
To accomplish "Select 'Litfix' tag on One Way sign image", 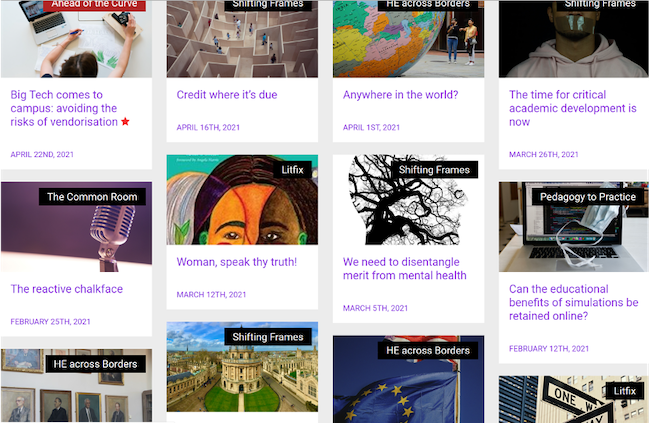I will pyautogui.click(x=625, y=391).
